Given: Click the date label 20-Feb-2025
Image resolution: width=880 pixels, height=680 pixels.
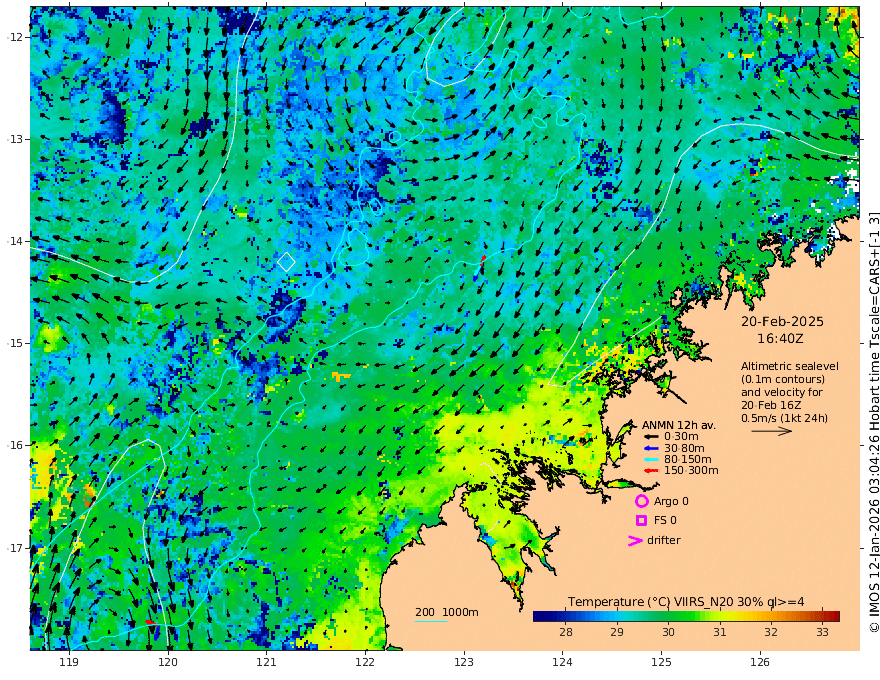Looking at the screenshot, I should [782, 322].
